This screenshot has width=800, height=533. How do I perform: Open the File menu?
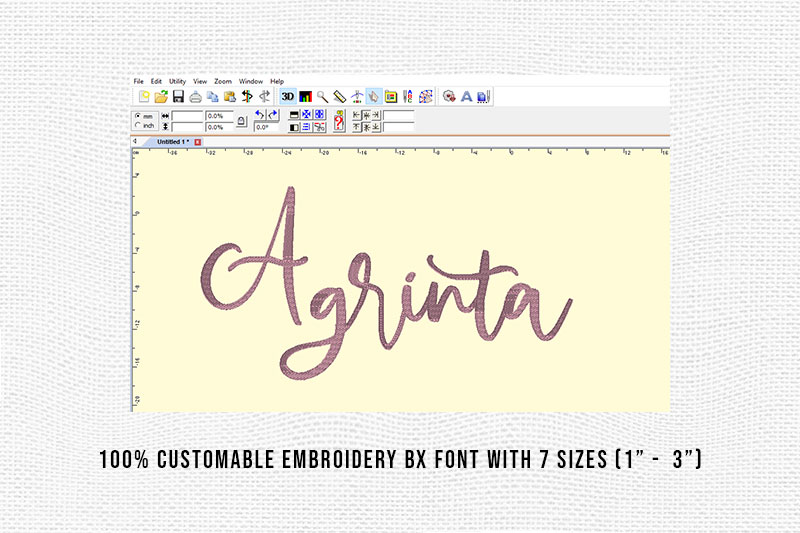(138, 81)
